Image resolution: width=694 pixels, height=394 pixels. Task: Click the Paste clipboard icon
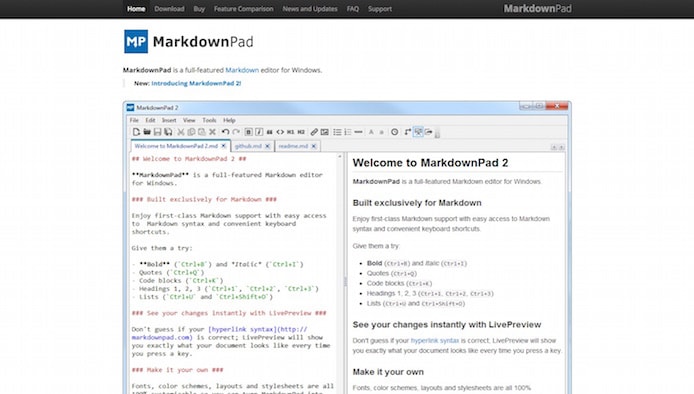(202, 132)
